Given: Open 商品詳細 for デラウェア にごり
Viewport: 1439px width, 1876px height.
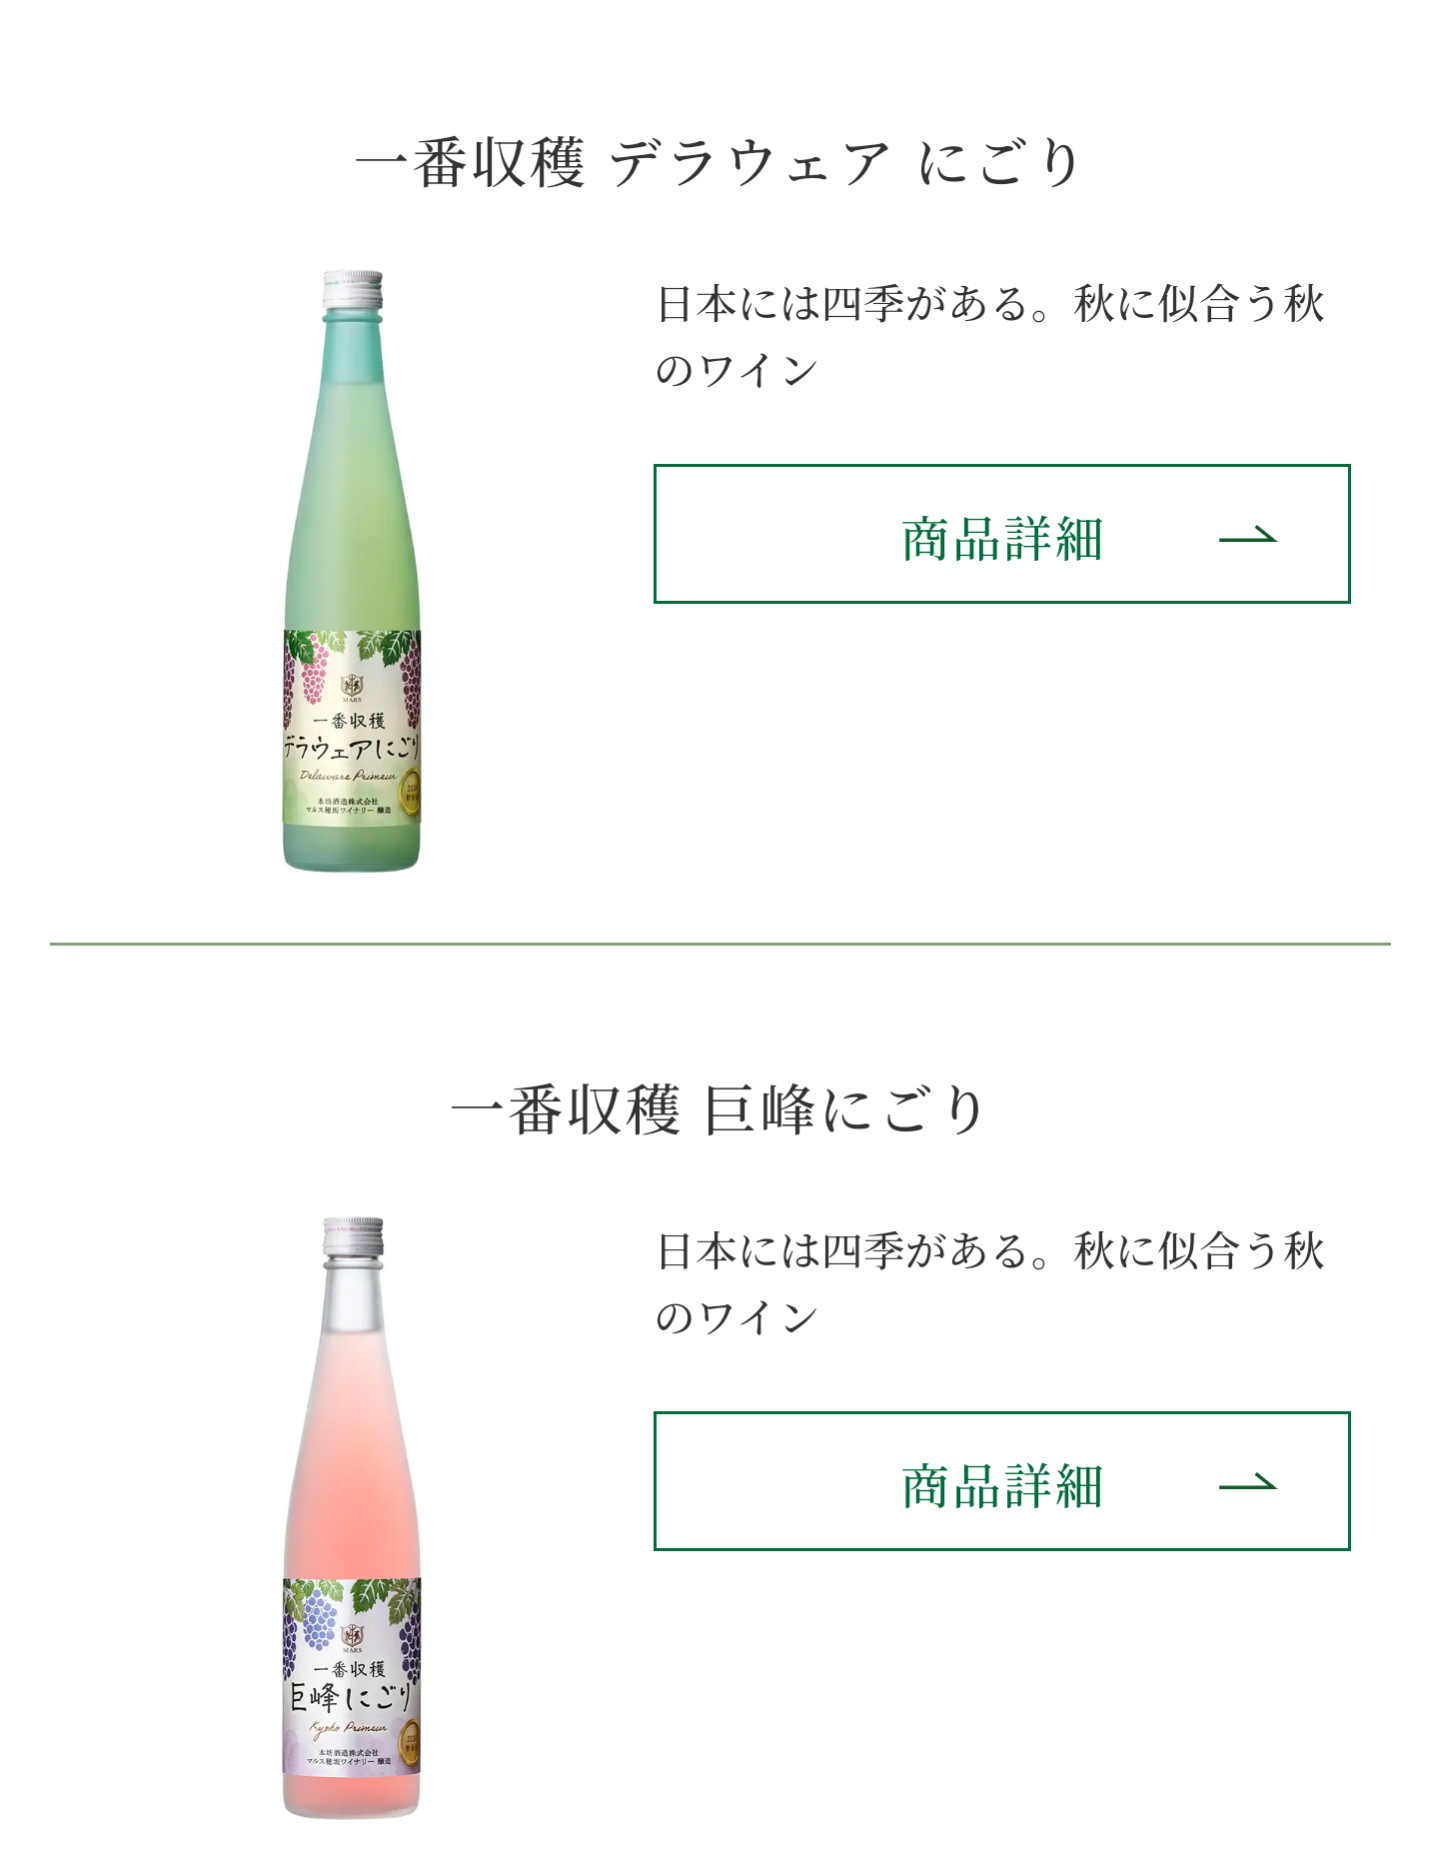Looking at the screenshot, I should click(1001, 534).
